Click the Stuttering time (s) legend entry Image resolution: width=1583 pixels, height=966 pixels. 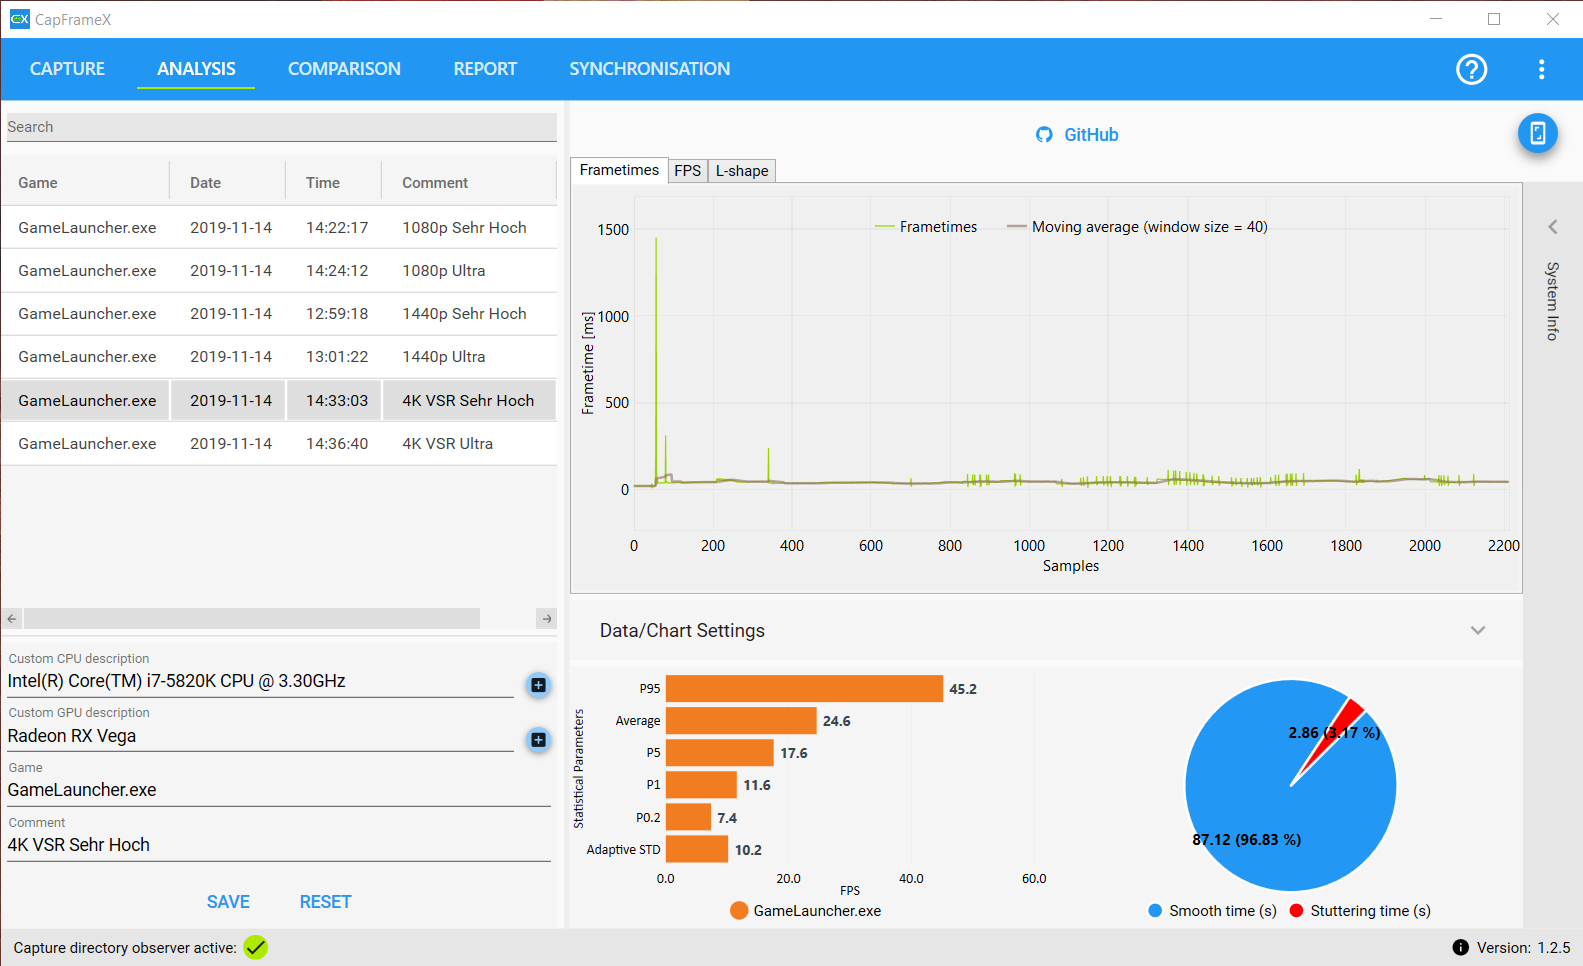click(1360, 911)
